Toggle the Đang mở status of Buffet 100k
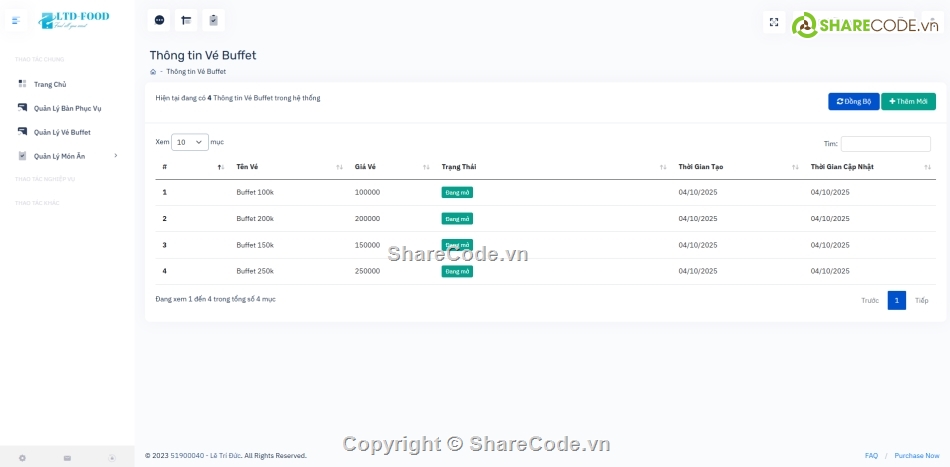Image resolution: width=950 pixels, height=467 pixels. pos(457,192)
